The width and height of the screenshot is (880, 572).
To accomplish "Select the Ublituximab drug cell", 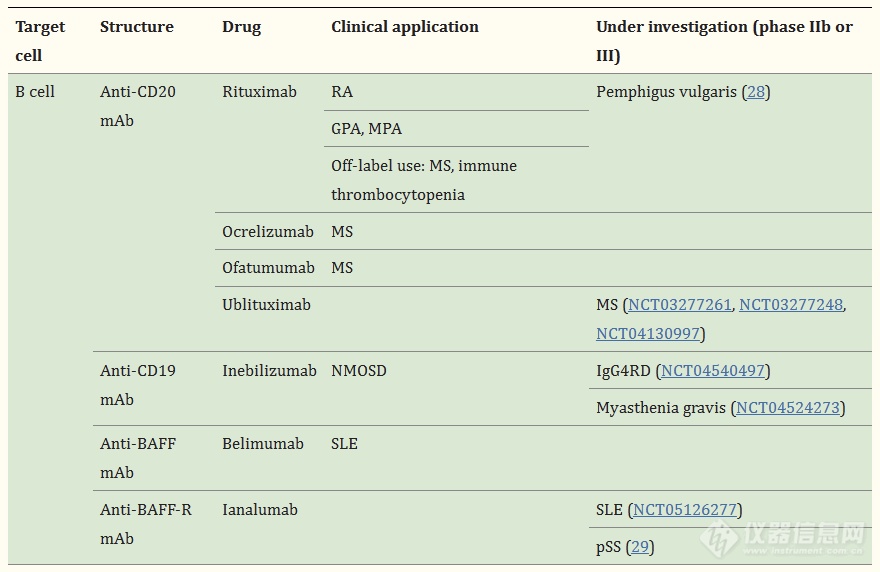I will (x=266, y=305).
